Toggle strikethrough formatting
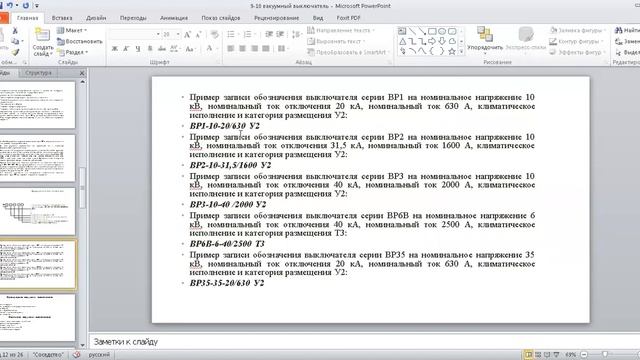The width and height of the screenshot is (640, 360). [162, 49]
